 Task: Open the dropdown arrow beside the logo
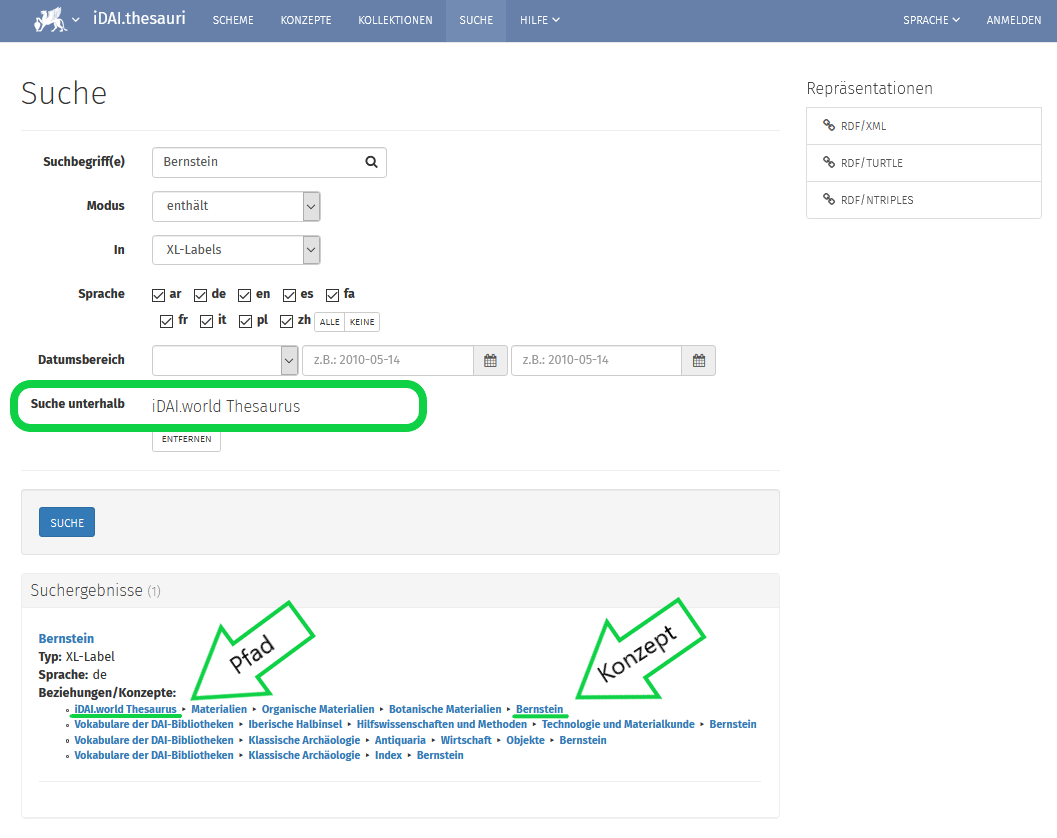(76, 20)
